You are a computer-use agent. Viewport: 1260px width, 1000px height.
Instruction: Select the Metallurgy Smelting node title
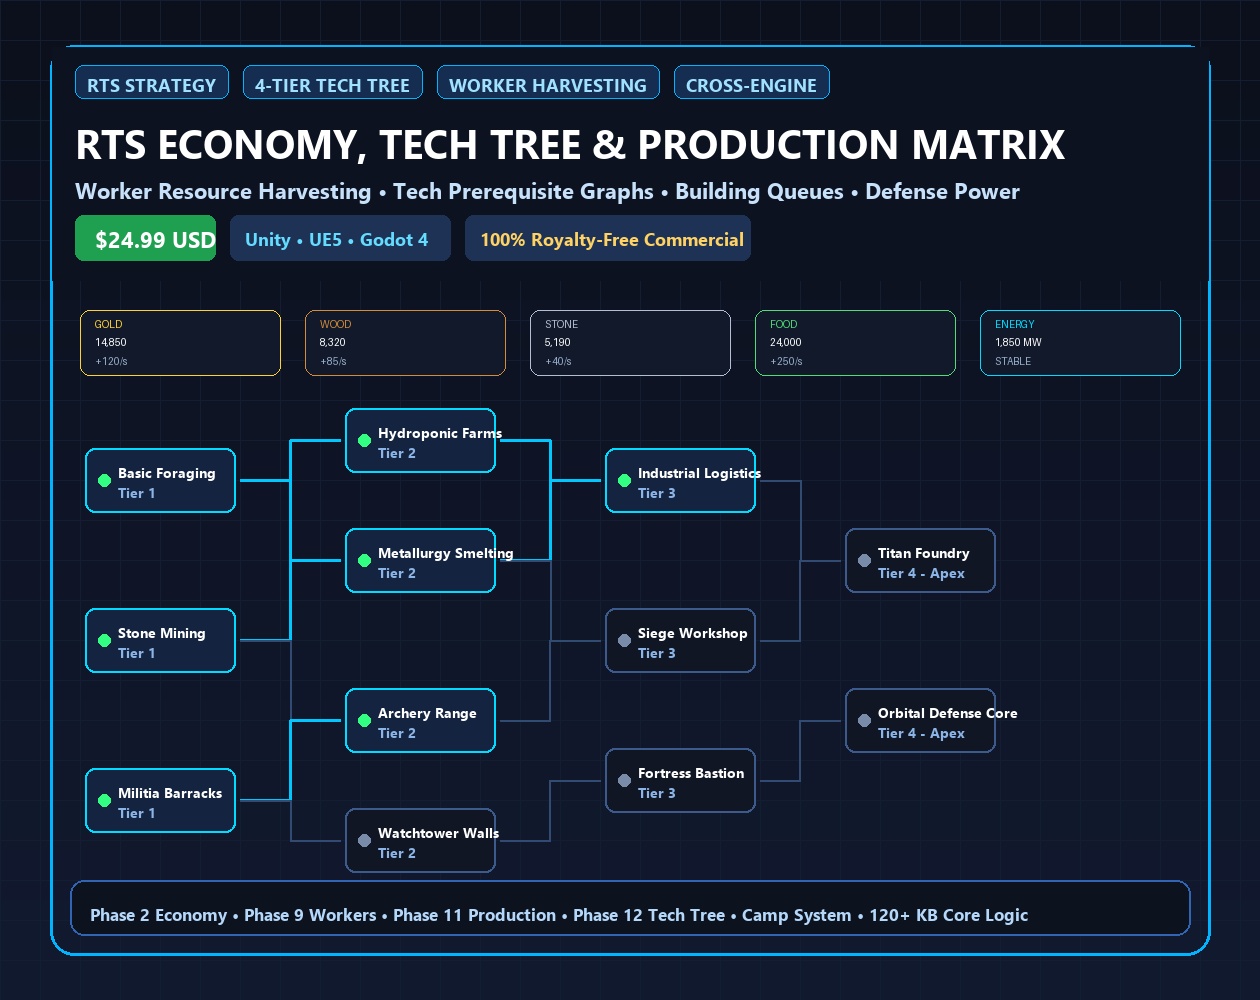coord(446,553)
